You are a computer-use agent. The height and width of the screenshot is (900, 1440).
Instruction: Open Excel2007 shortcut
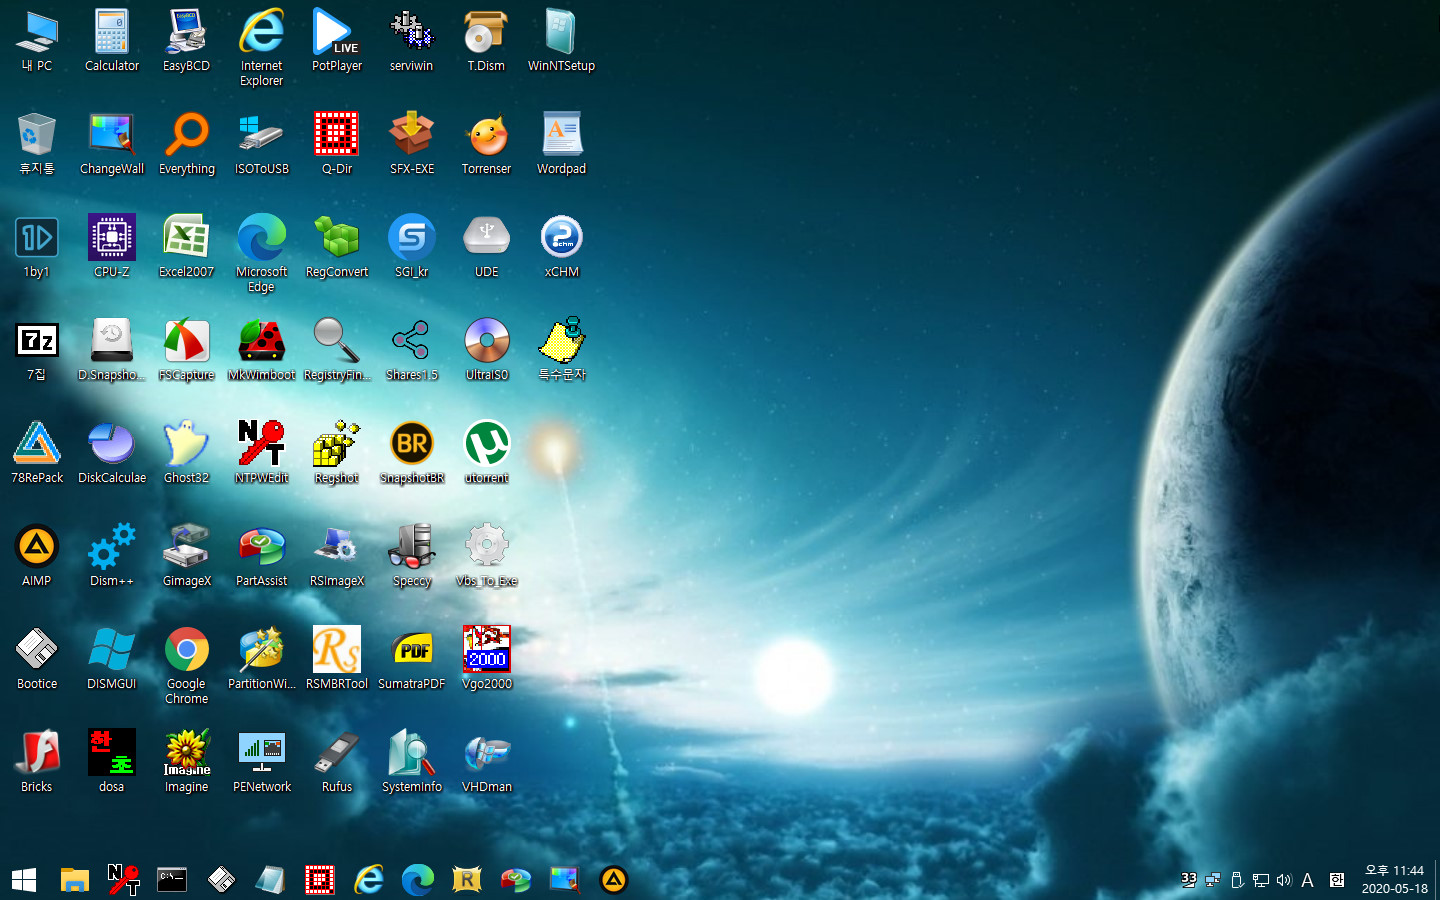click(187, 247)
